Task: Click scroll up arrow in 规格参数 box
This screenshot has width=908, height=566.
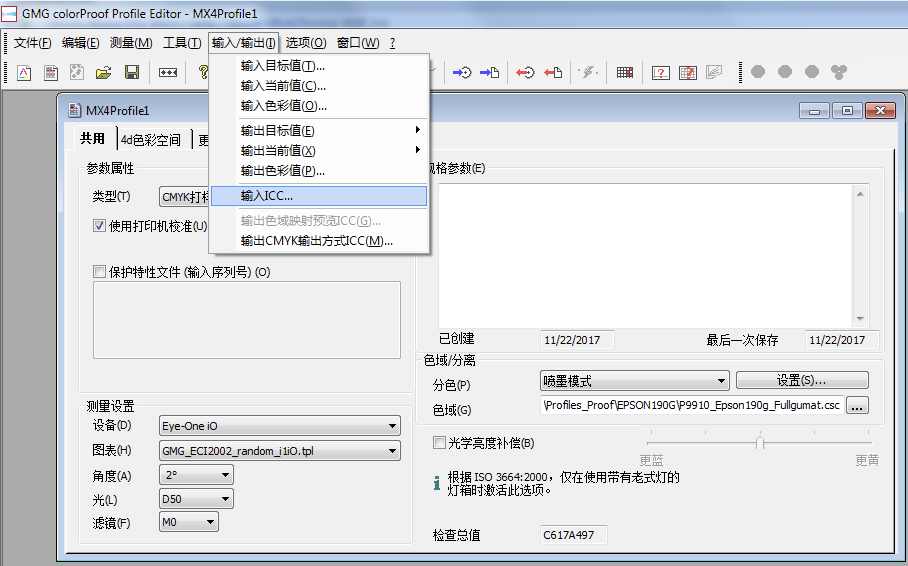Action: coord(860,193)
